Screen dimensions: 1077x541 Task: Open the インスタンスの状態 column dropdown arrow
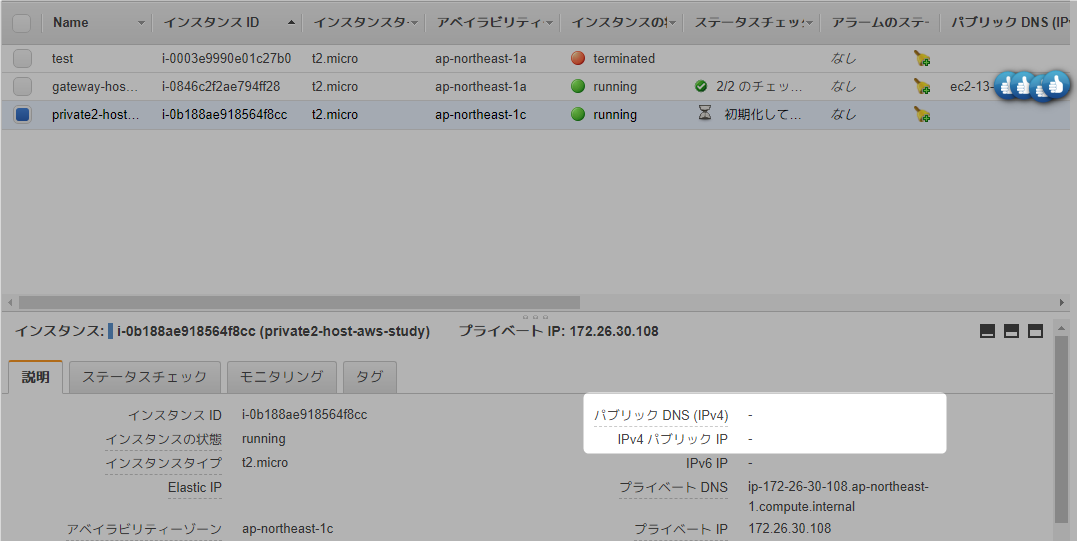(x=672, y=23)
